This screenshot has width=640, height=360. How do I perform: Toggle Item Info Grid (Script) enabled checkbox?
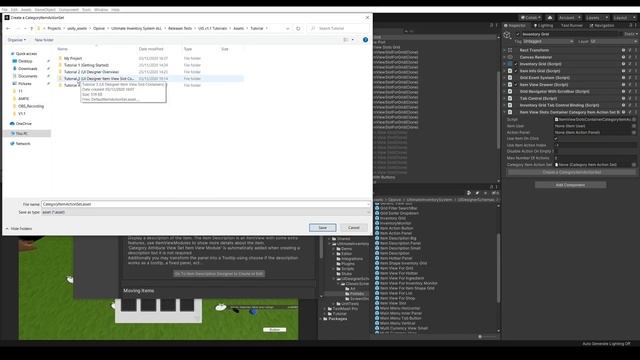[516, 71]
